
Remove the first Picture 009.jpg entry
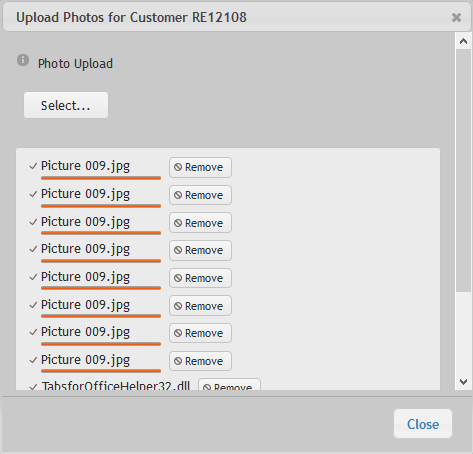[200, 167]
